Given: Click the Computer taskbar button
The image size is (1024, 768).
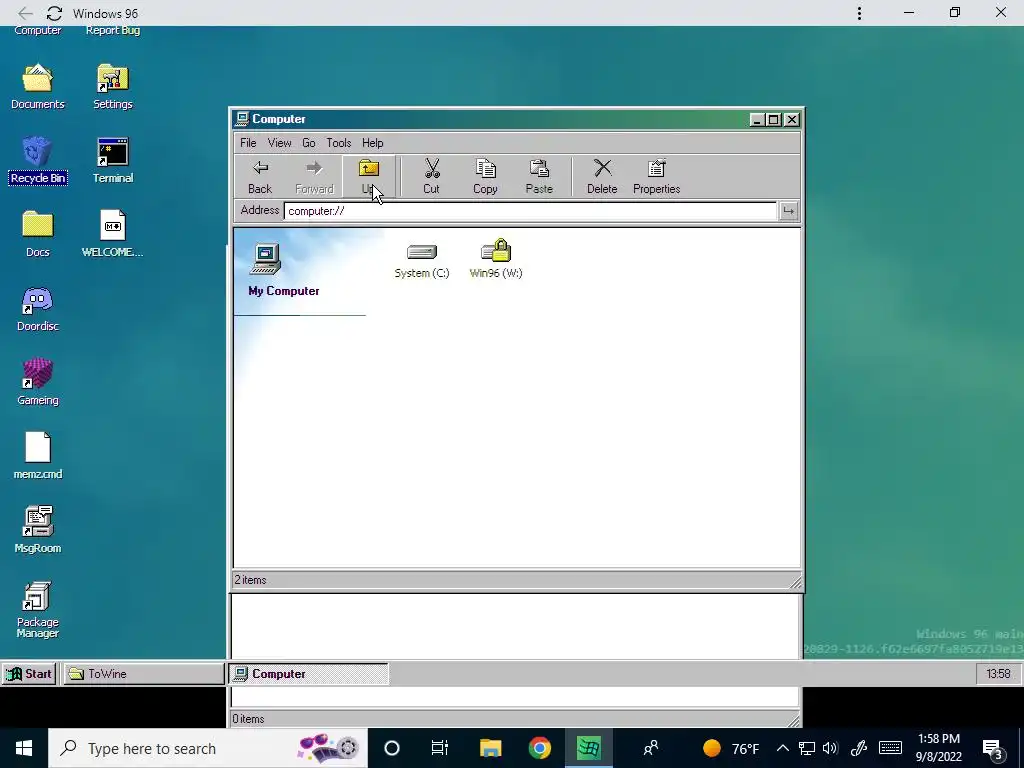Looking at the screenshot, I should [x=308, y=674].
